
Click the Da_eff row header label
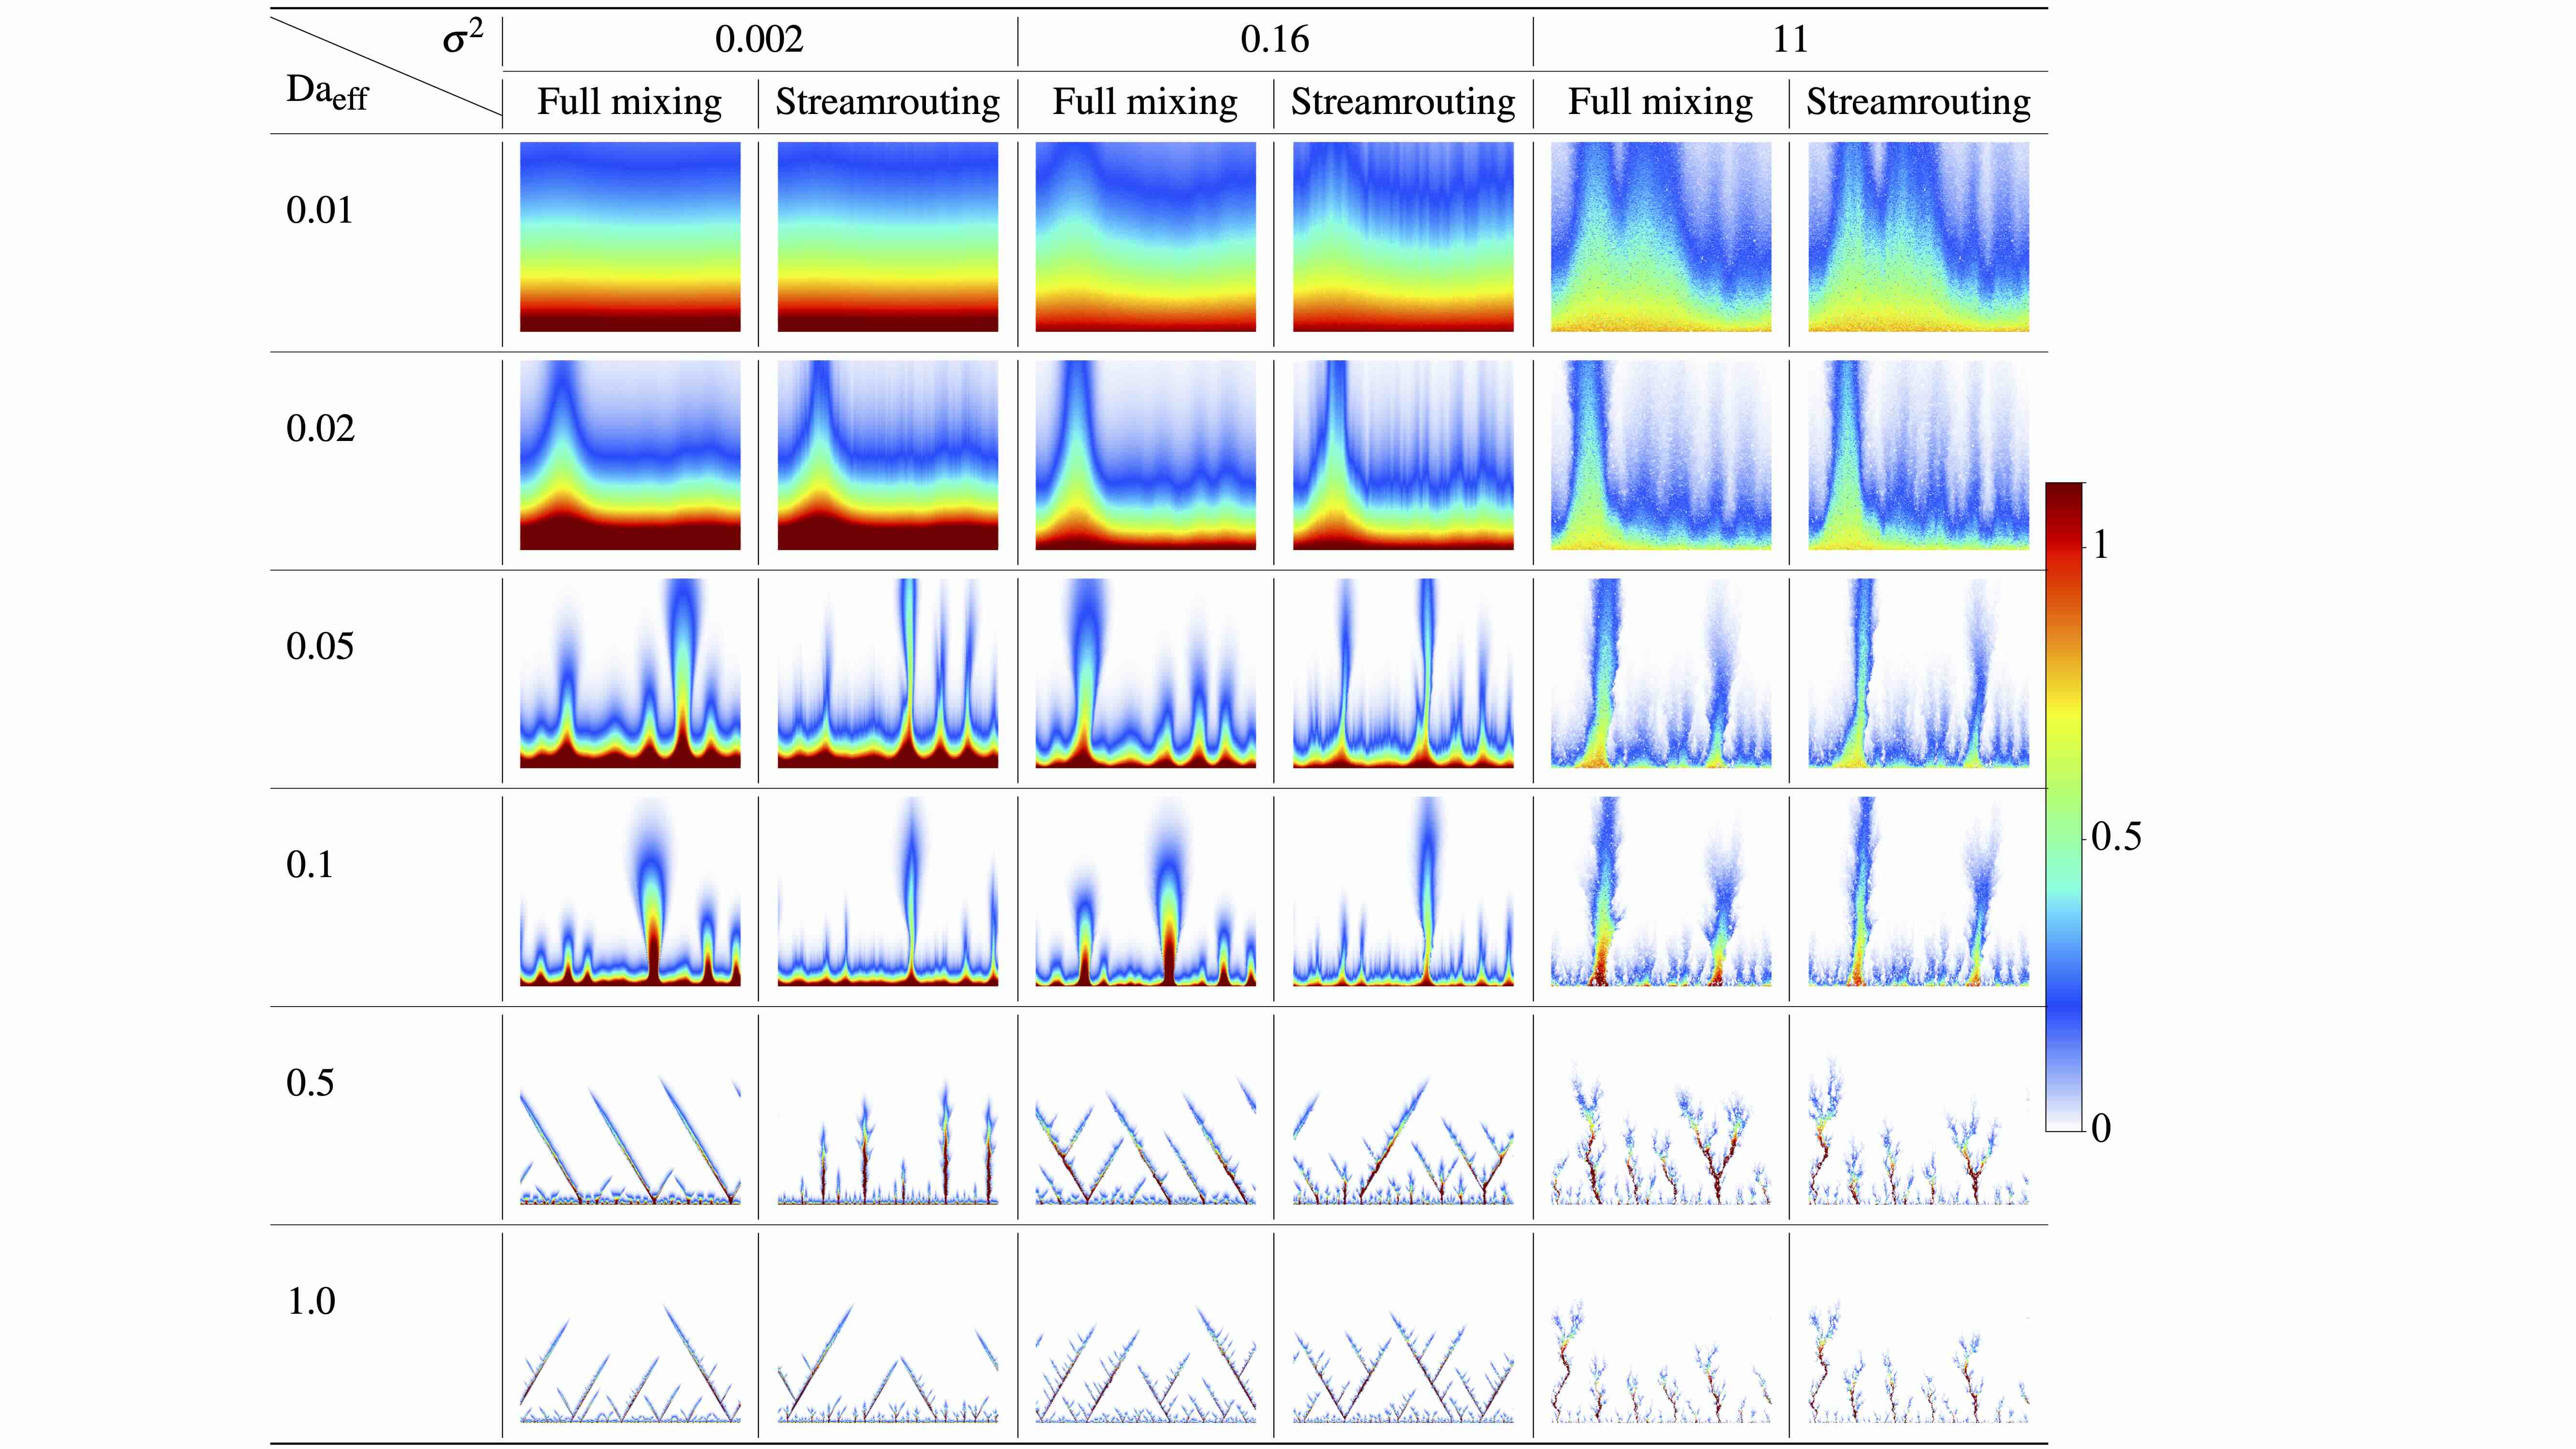tap(327, 92)
